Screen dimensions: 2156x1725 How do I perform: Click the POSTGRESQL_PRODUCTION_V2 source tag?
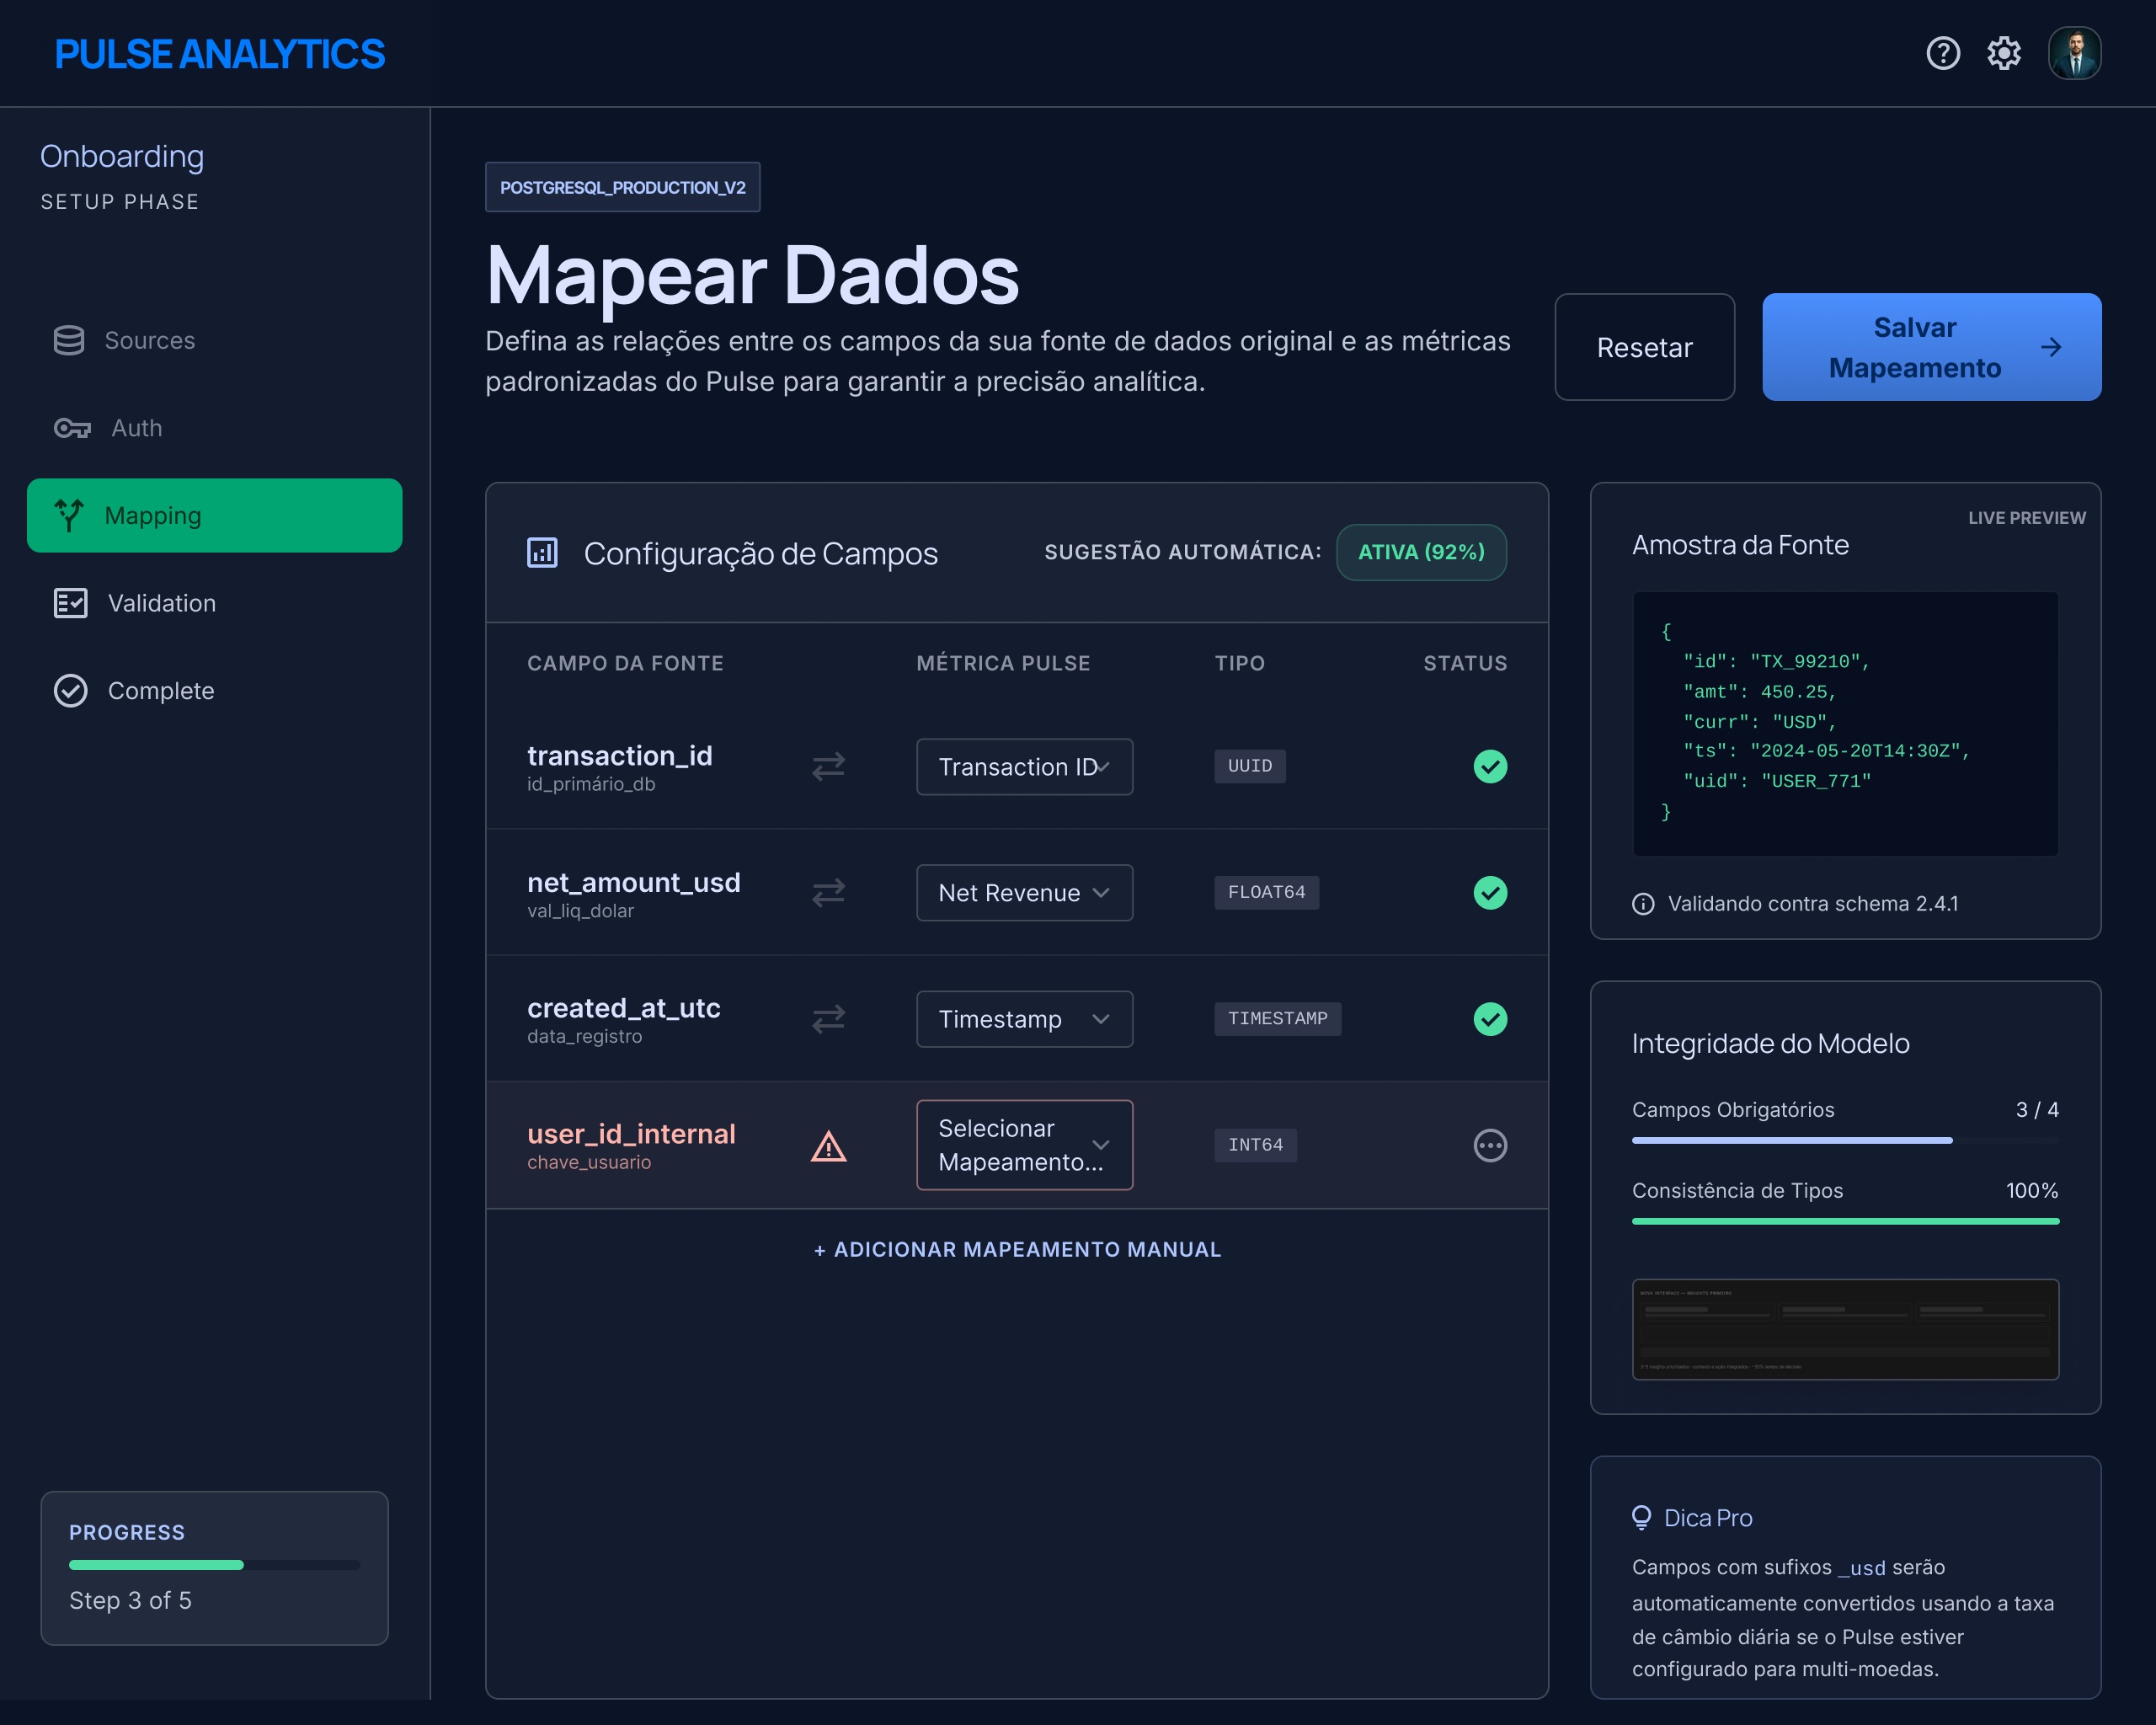[622, 187]
